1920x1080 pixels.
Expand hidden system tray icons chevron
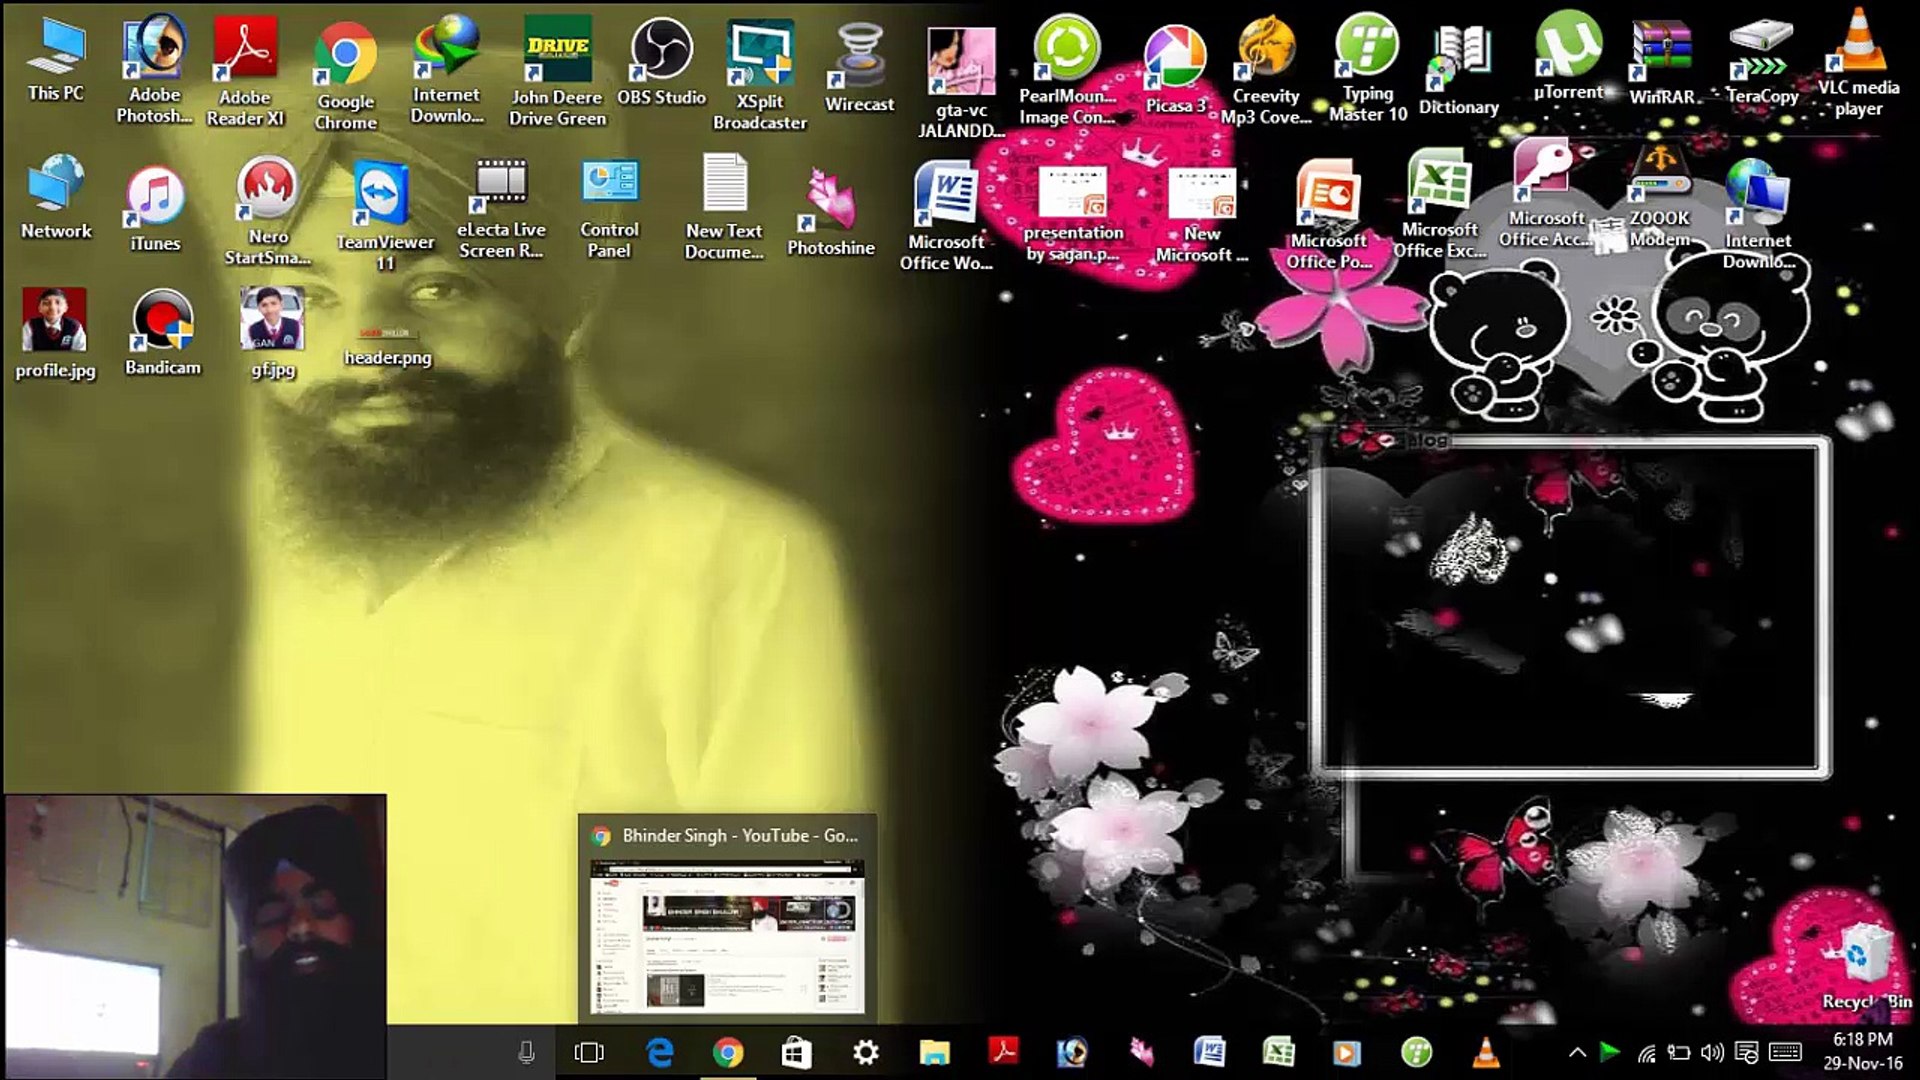[x=1577, y=1052]
